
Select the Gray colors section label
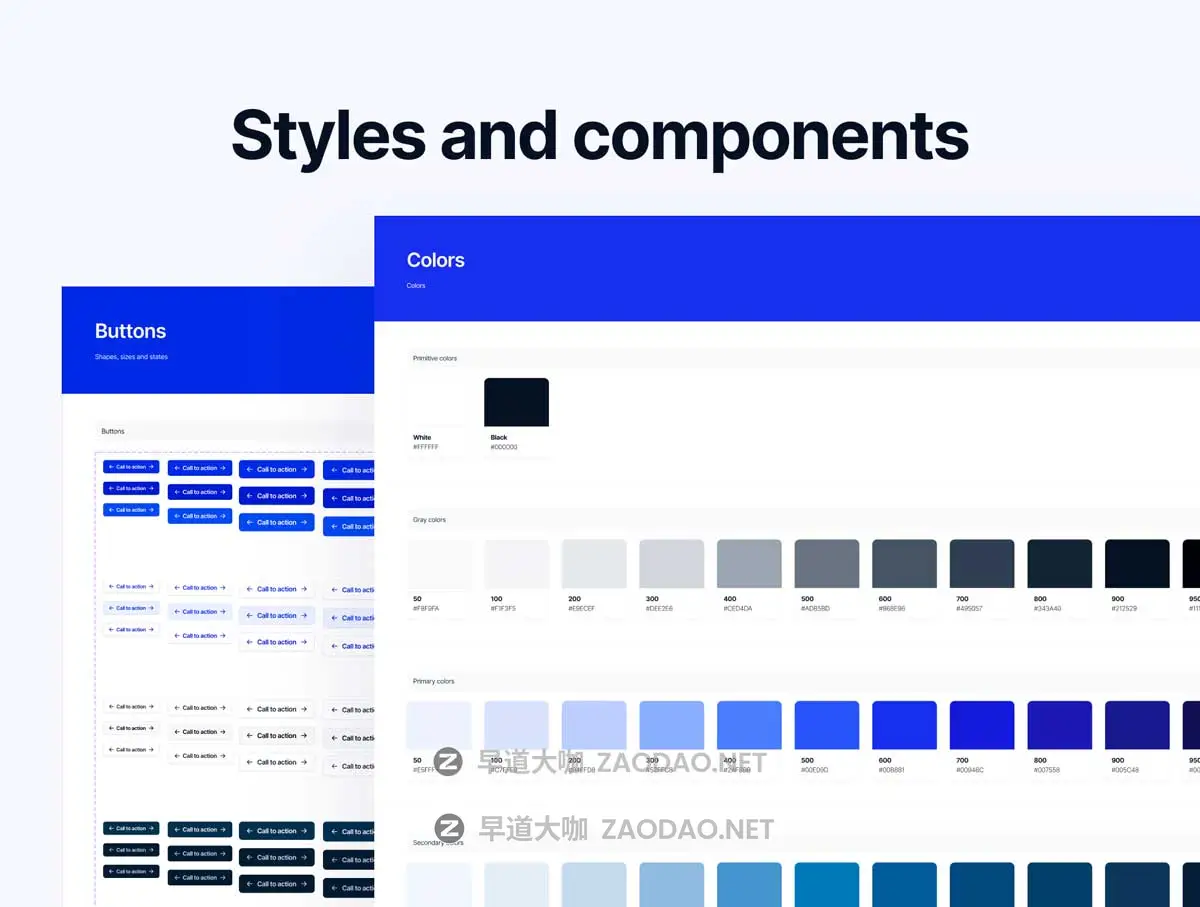[x=430, y=520]
